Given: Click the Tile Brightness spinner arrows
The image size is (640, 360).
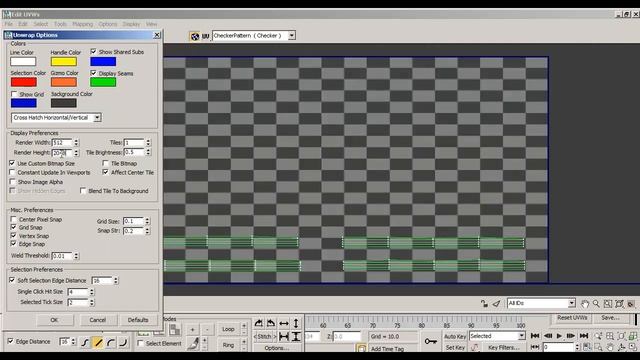Looking at the screenshot, I should pos(148,152).
